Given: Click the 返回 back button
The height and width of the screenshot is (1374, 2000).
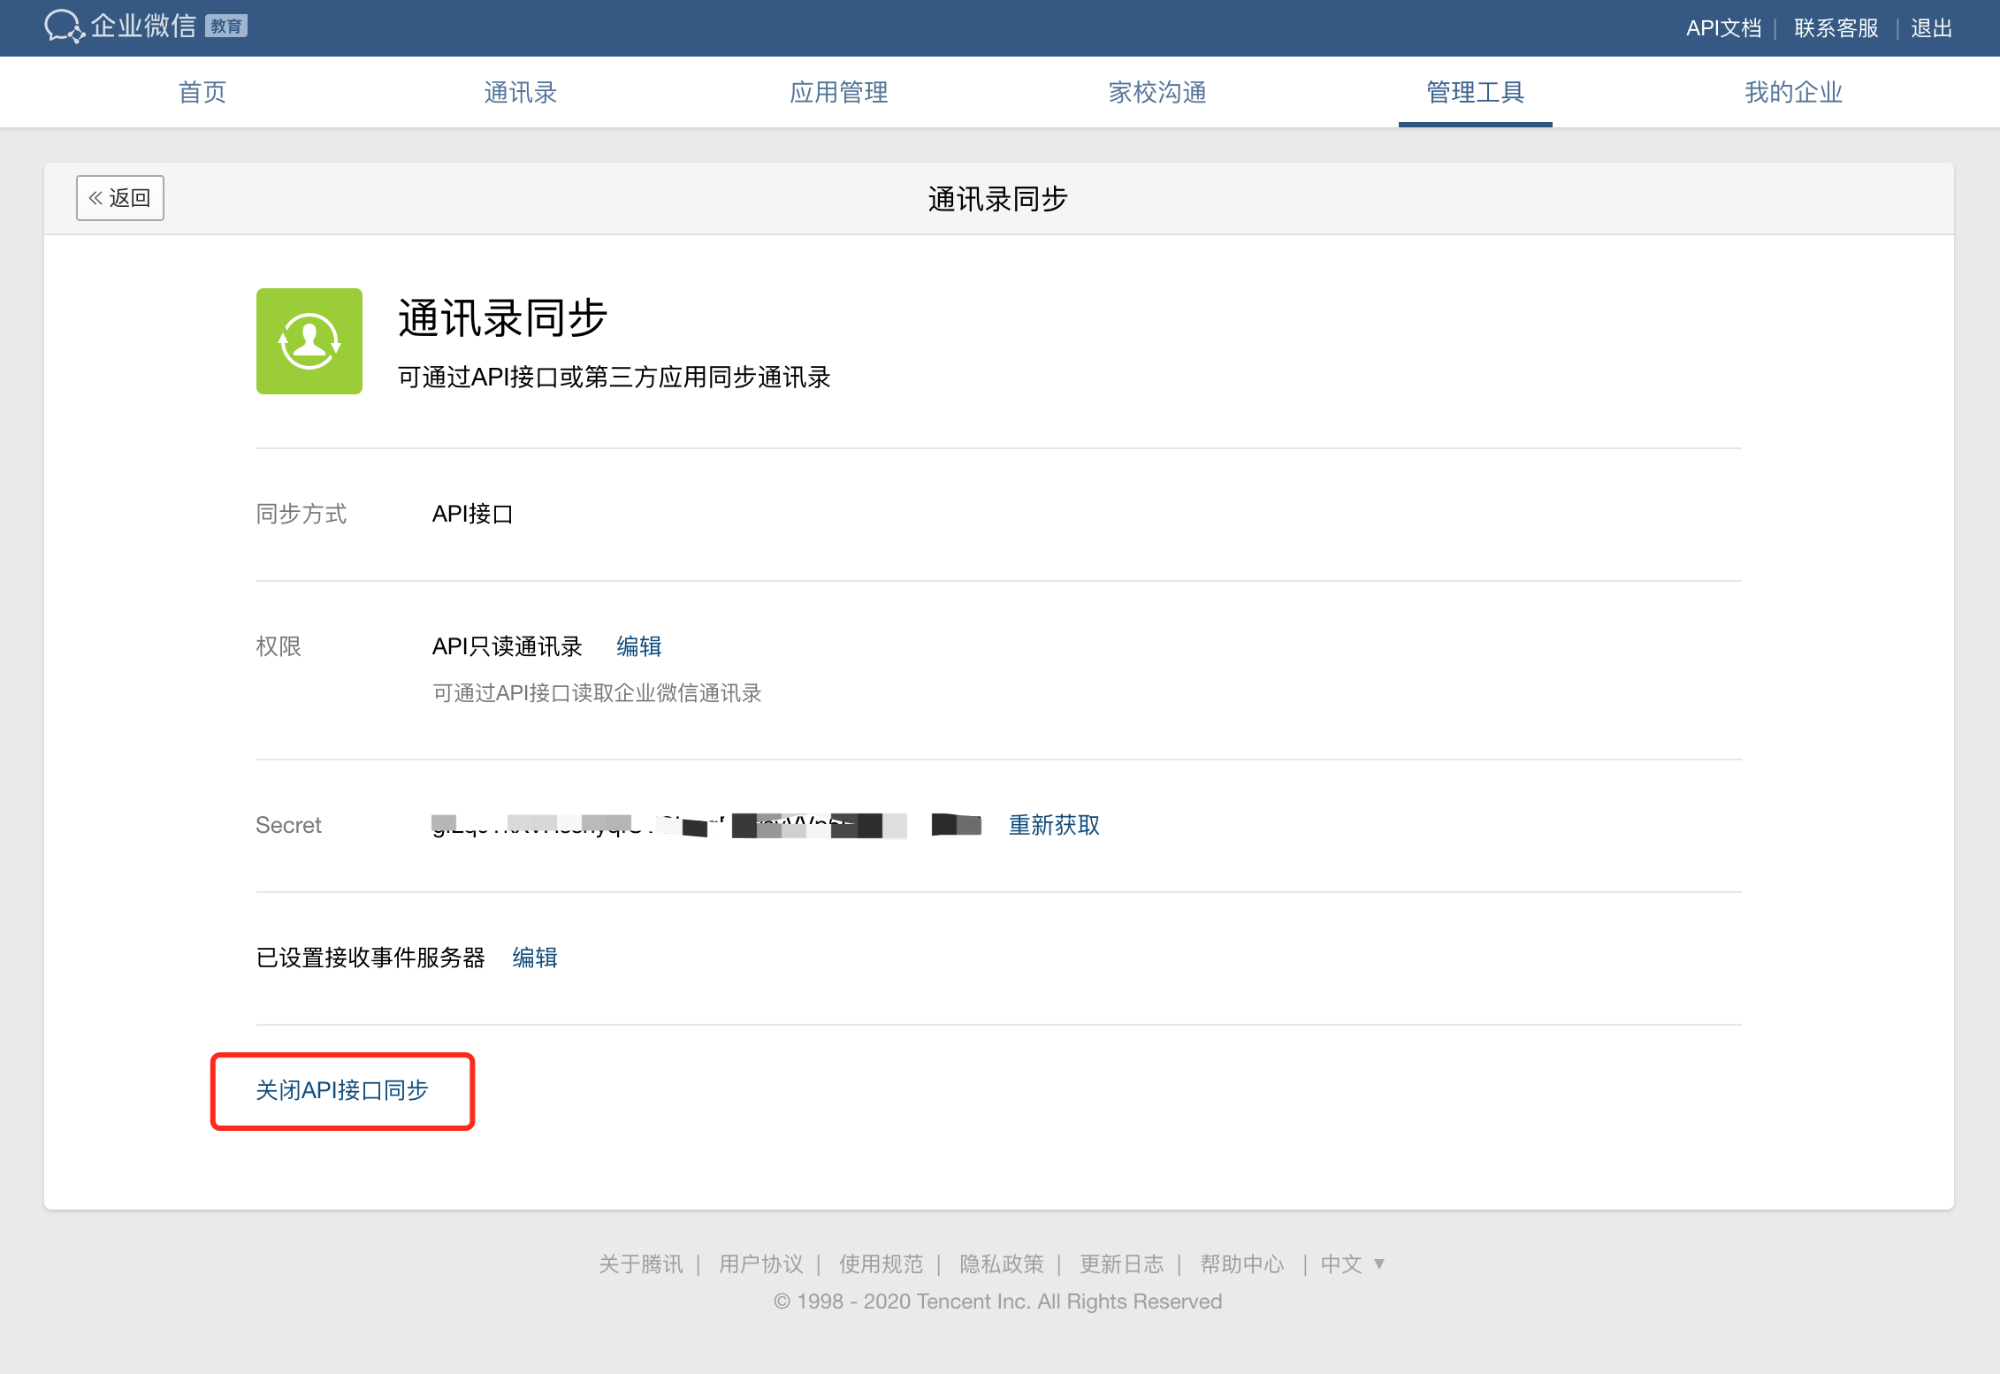Looking at the screenshot, I should point(120,198).
